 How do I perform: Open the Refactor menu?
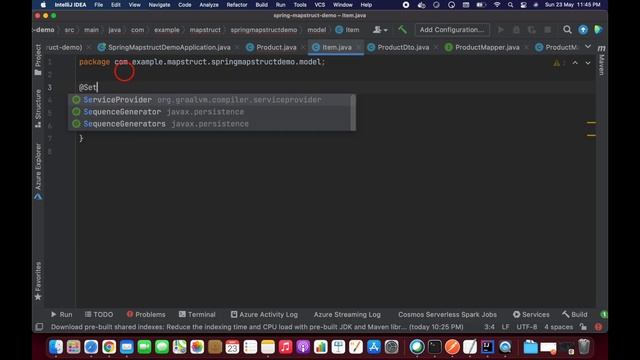pos(237,5)
